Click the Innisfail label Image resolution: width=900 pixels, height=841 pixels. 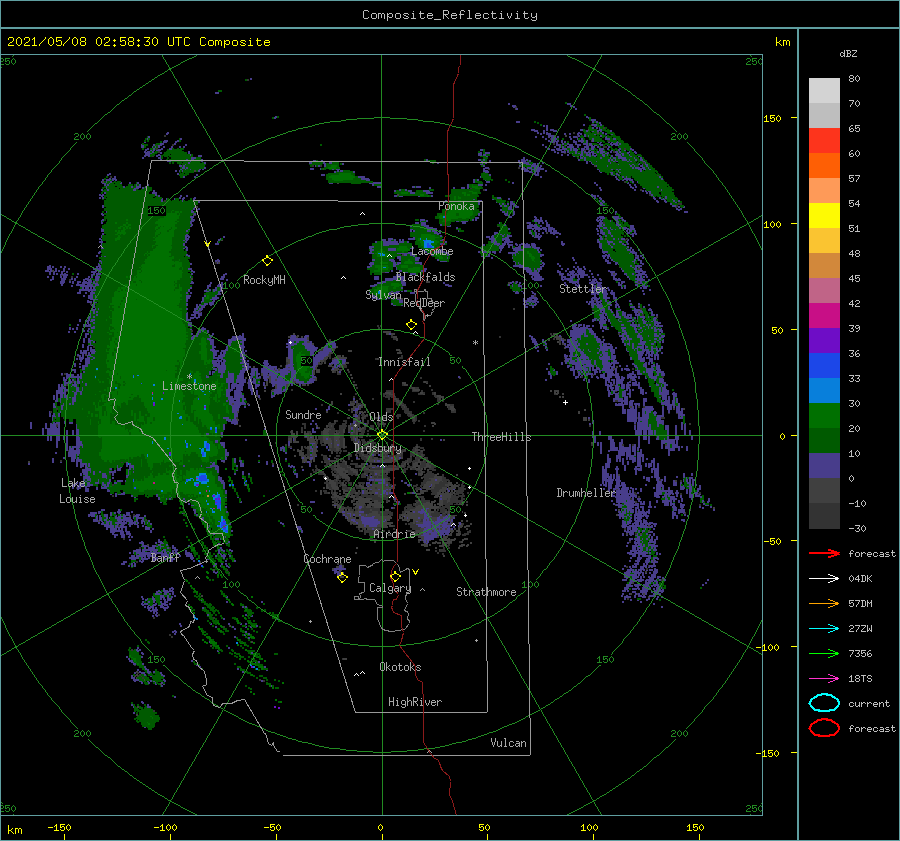pyautogui.click(x=404, y=362)
